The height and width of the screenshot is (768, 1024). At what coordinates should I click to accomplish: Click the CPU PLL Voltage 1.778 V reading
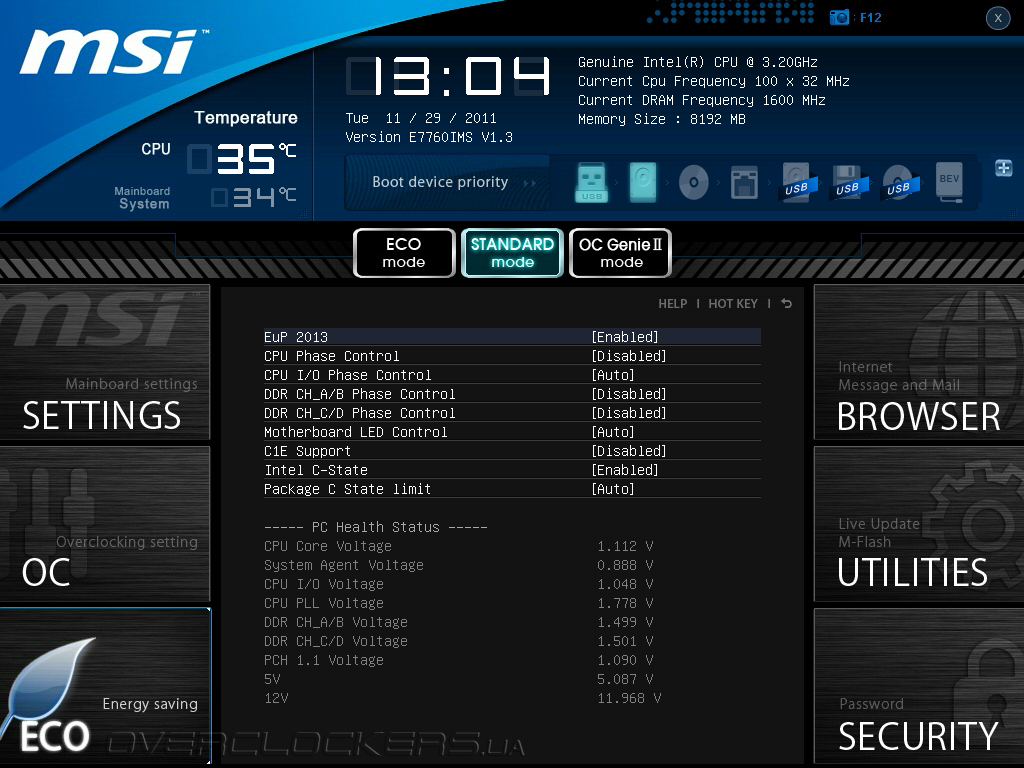tap(625, 603)
